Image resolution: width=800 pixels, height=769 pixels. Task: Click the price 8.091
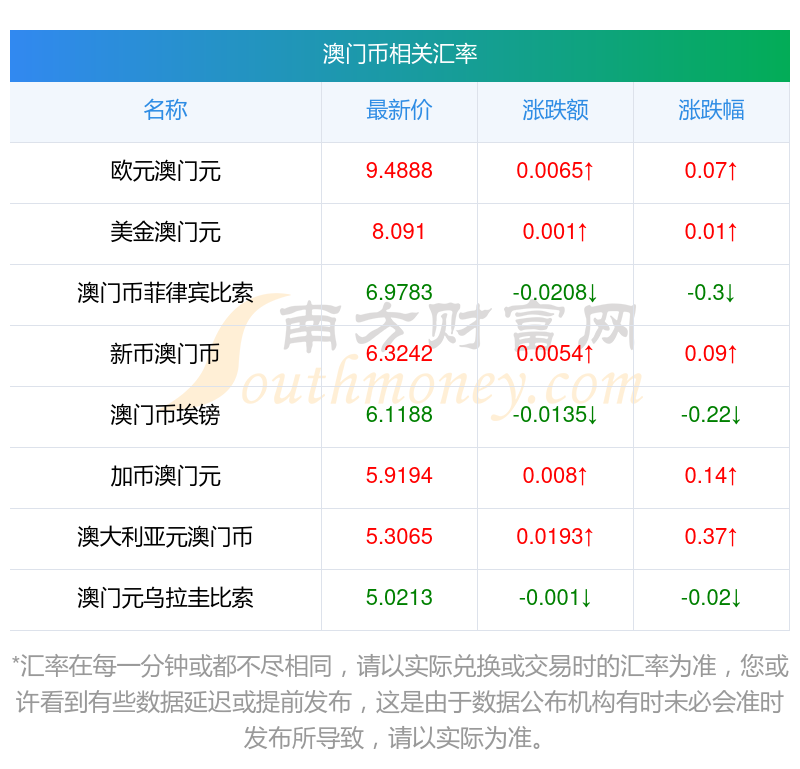tap(398, 232)
